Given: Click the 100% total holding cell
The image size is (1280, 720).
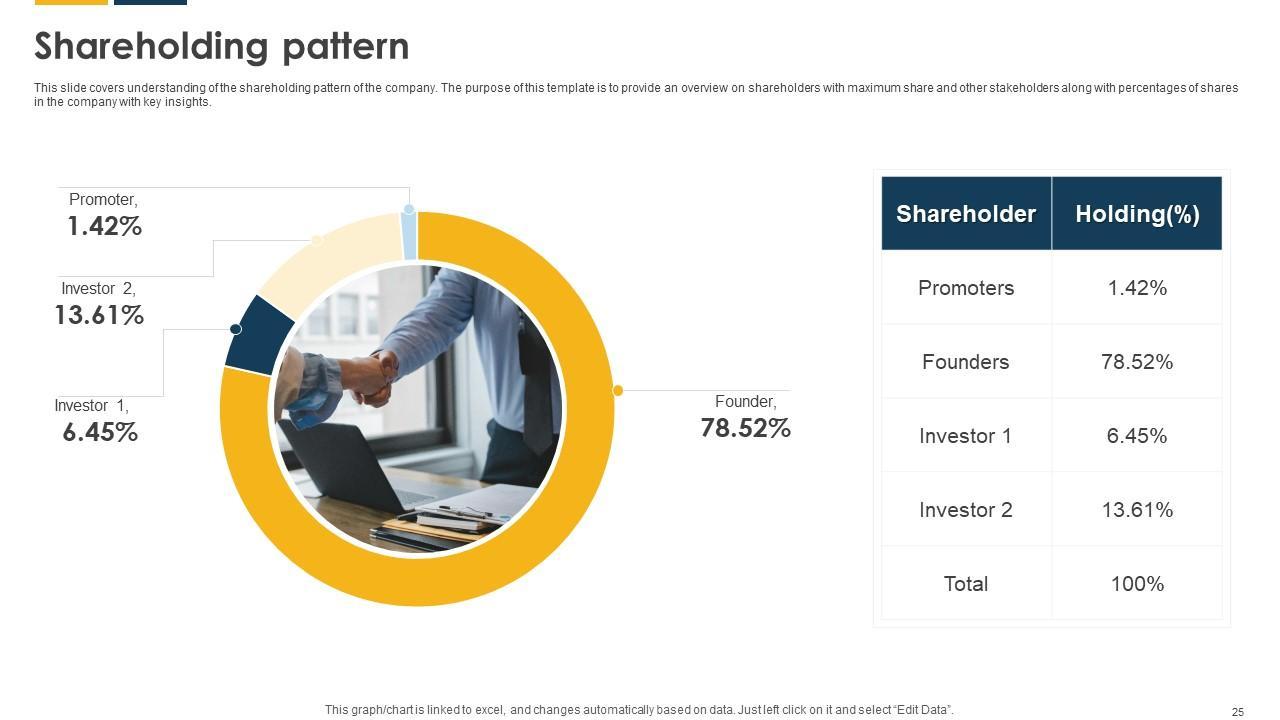Looking at the screenshot, I should tap(1137, 584).
